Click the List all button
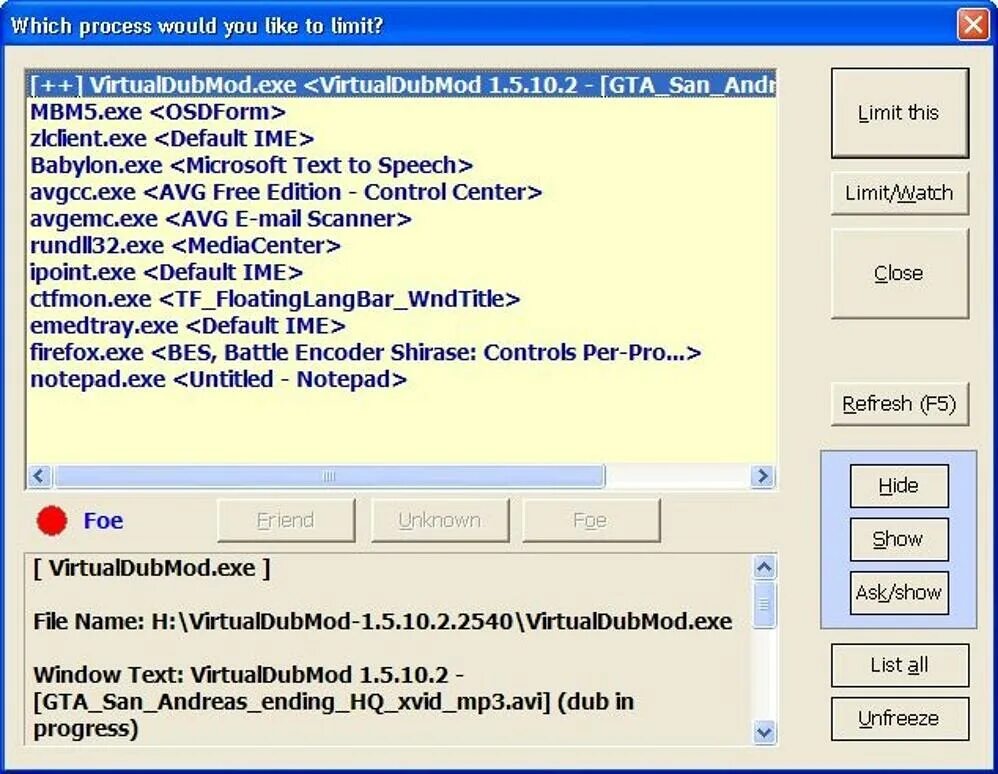Image resolution: width=998 pixels, height=774 pixels. tap(899, 665)
